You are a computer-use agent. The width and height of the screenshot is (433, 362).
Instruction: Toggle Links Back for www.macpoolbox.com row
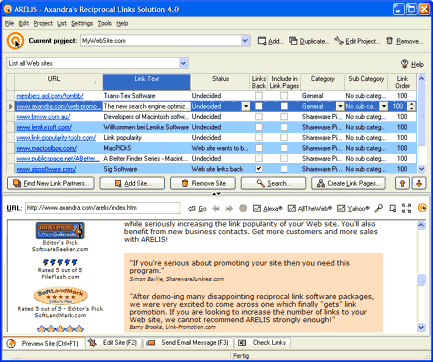[x=259, y=148]
